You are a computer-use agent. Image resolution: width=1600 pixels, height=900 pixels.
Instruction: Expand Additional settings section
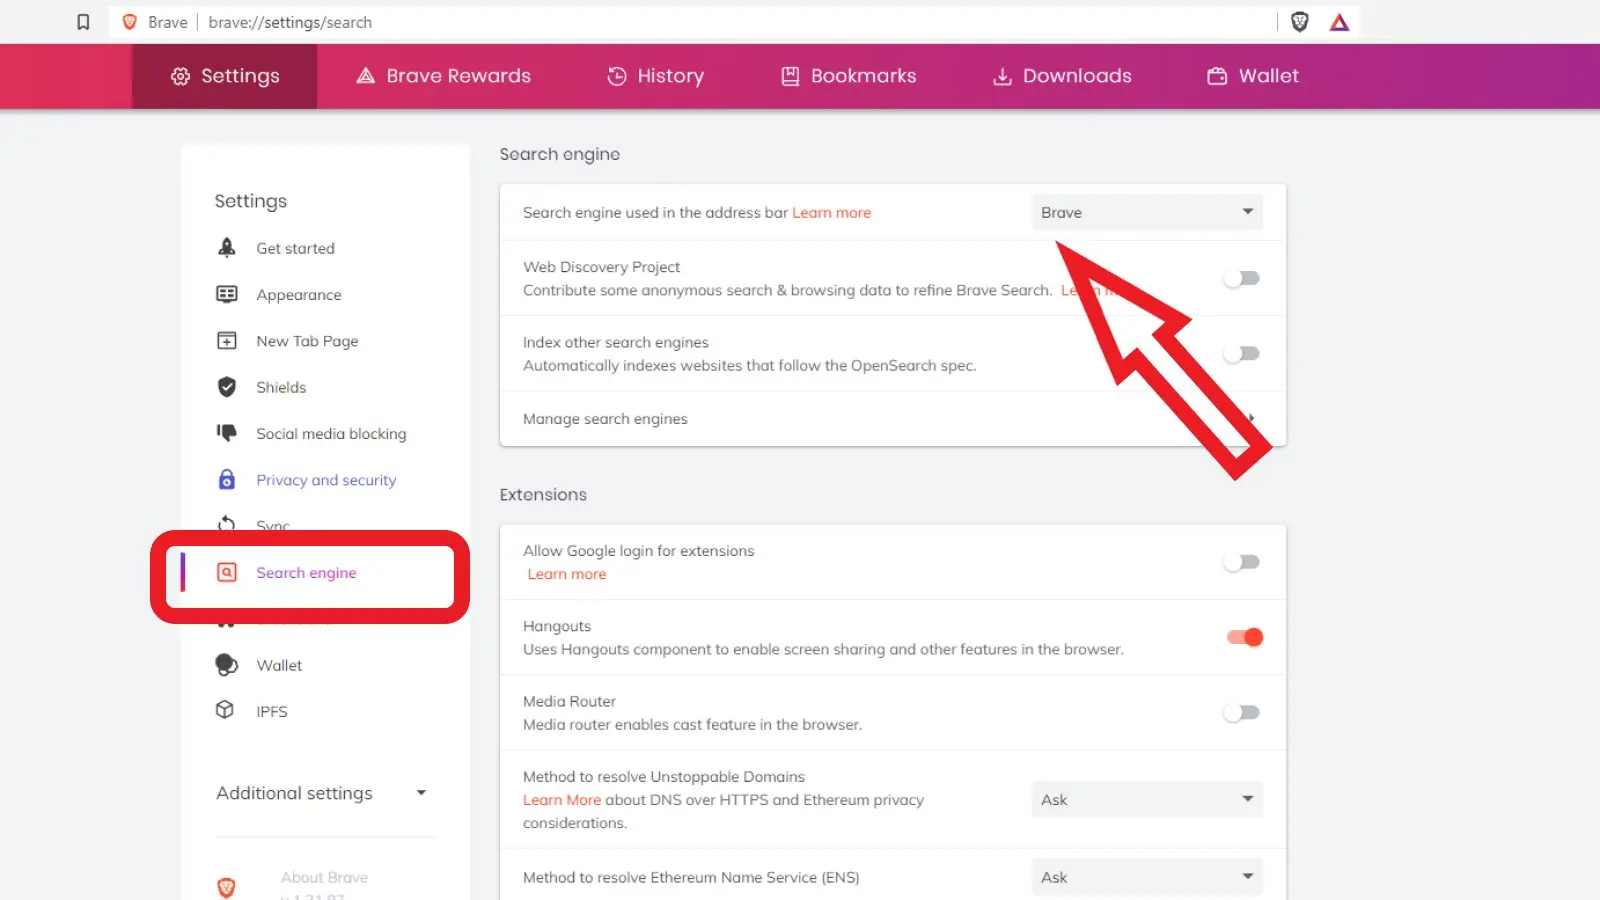pos(322,793)
